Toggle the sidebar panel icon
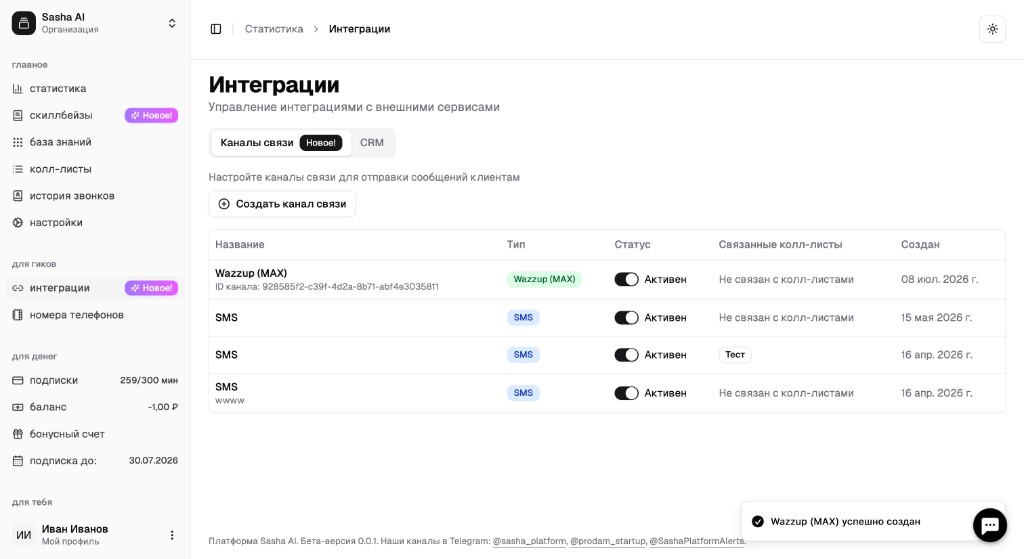Screen dimensions: 1024x559 [x=216, y=29]
